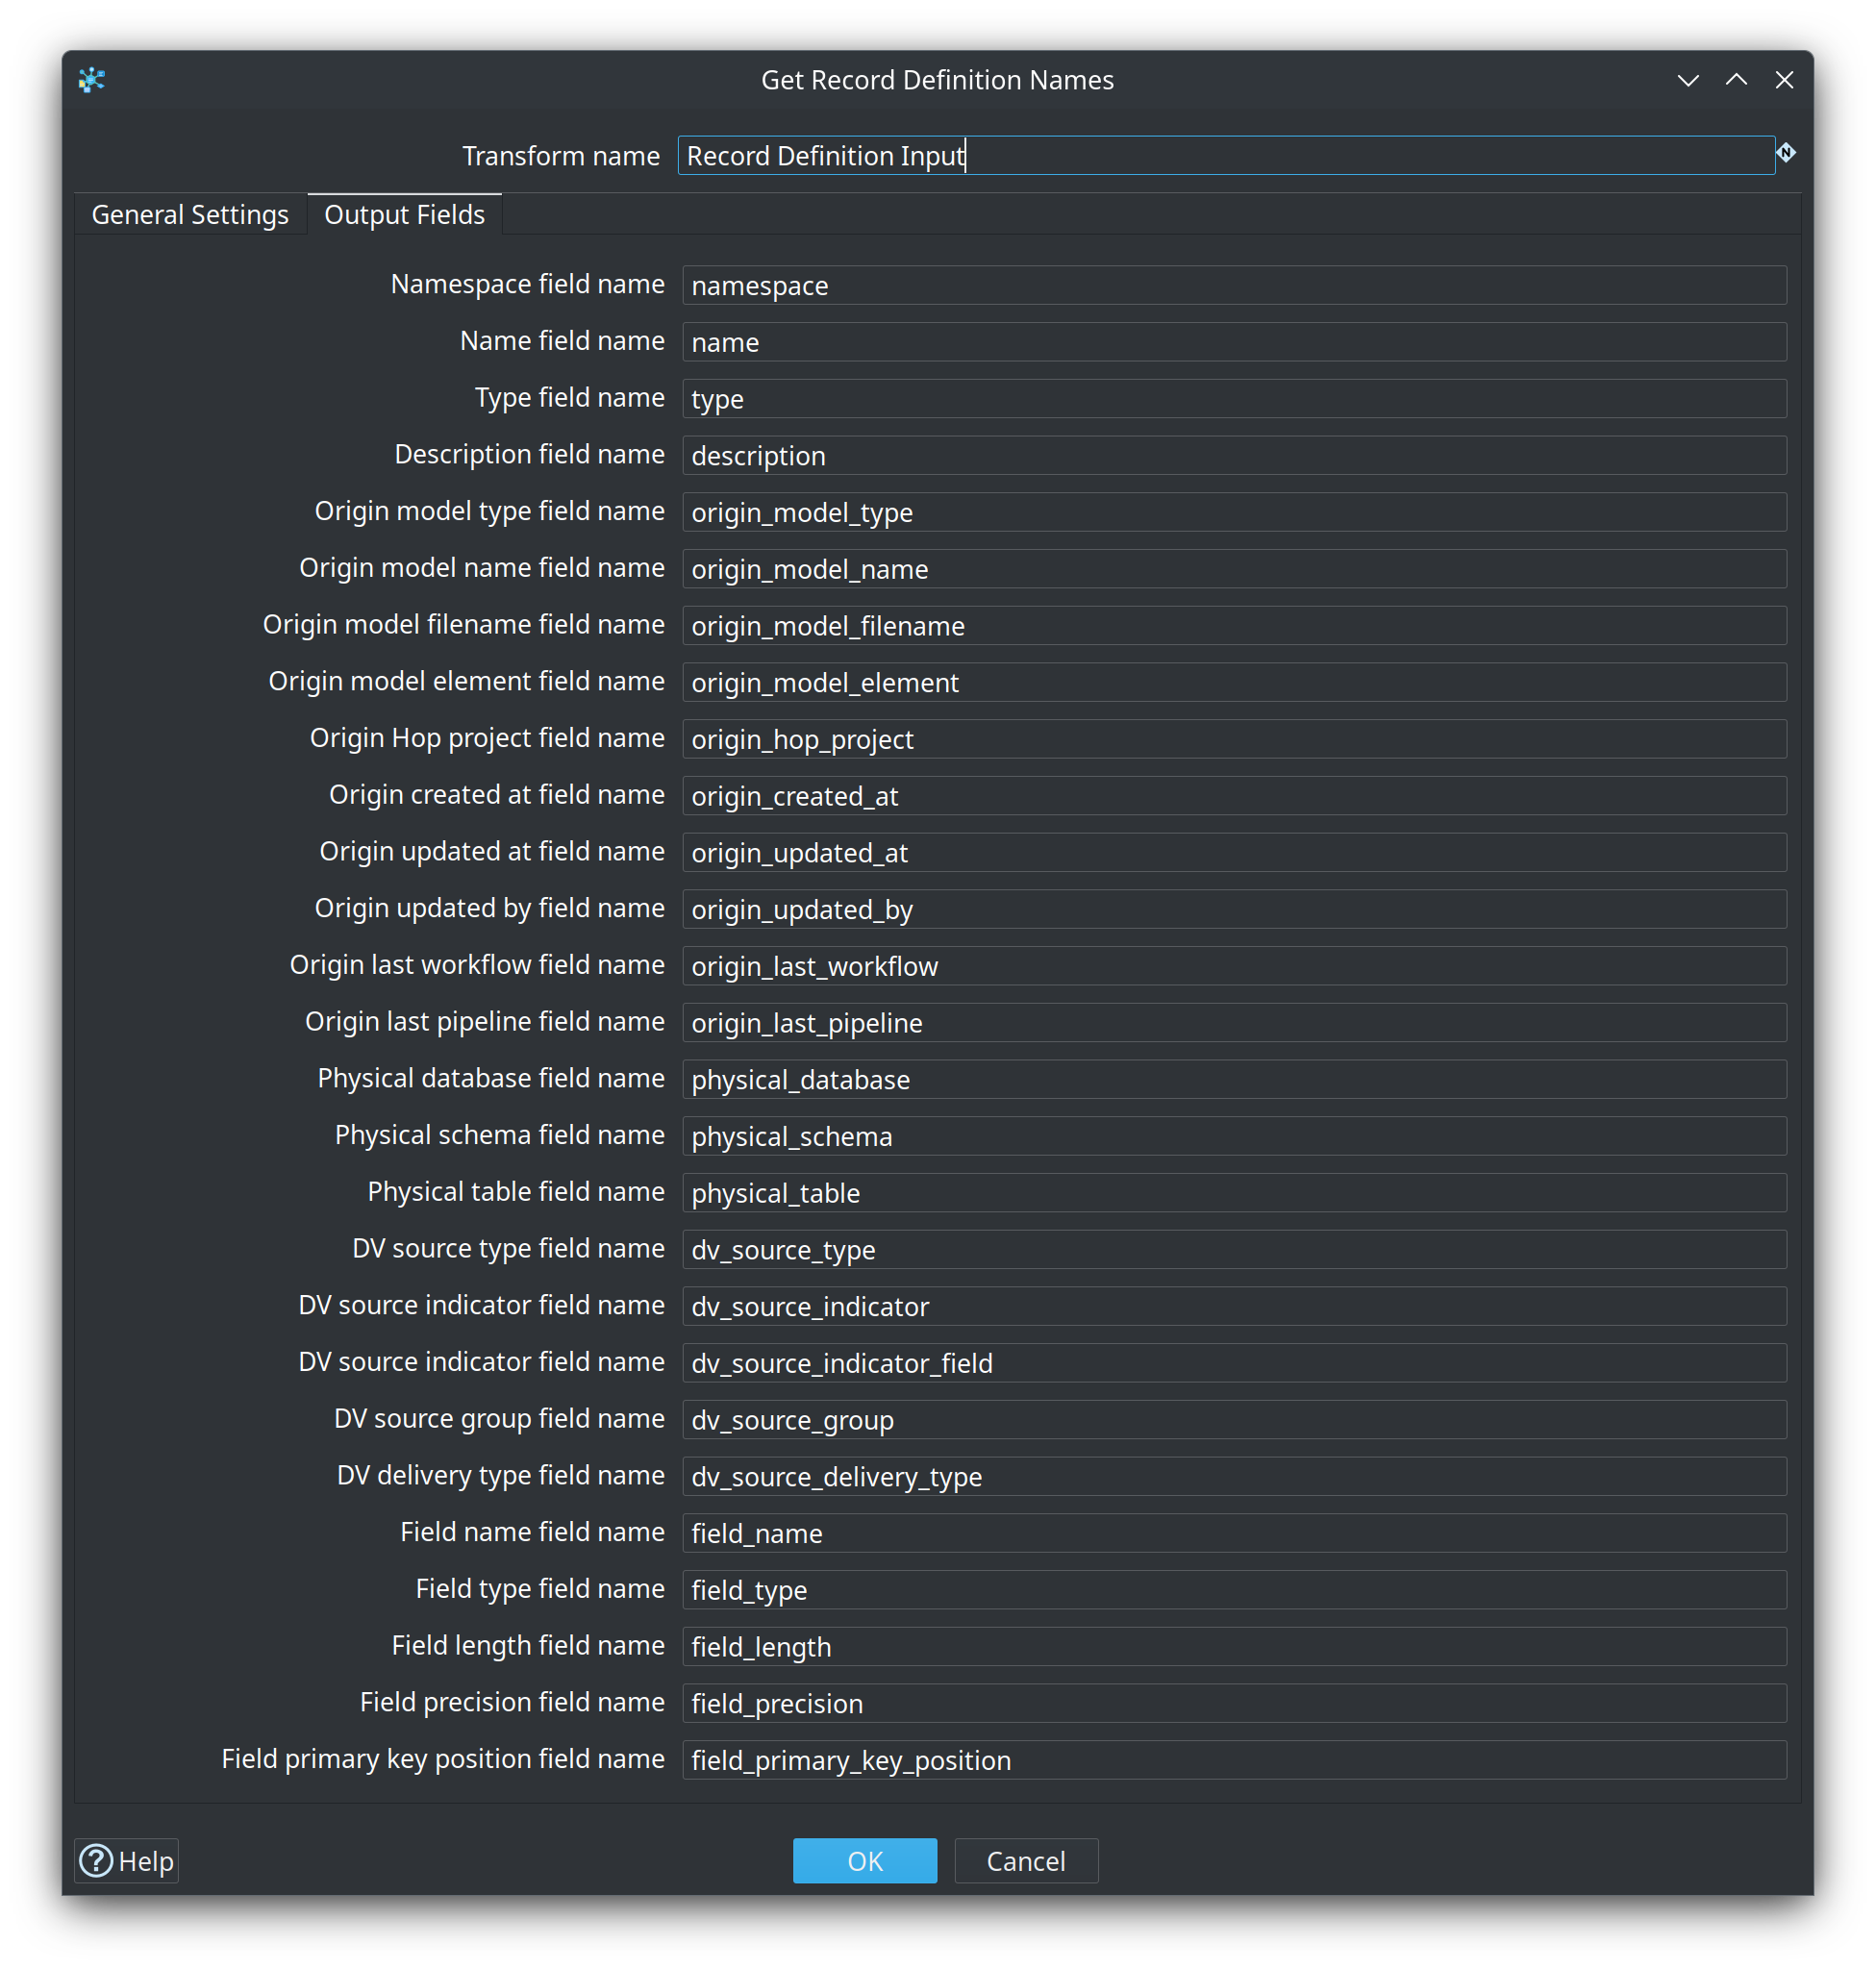This screenshot has width=1876, height=1969.
Task: Click the dv_source_delivery_type input field
Action: click(x=1234, y=1478)
